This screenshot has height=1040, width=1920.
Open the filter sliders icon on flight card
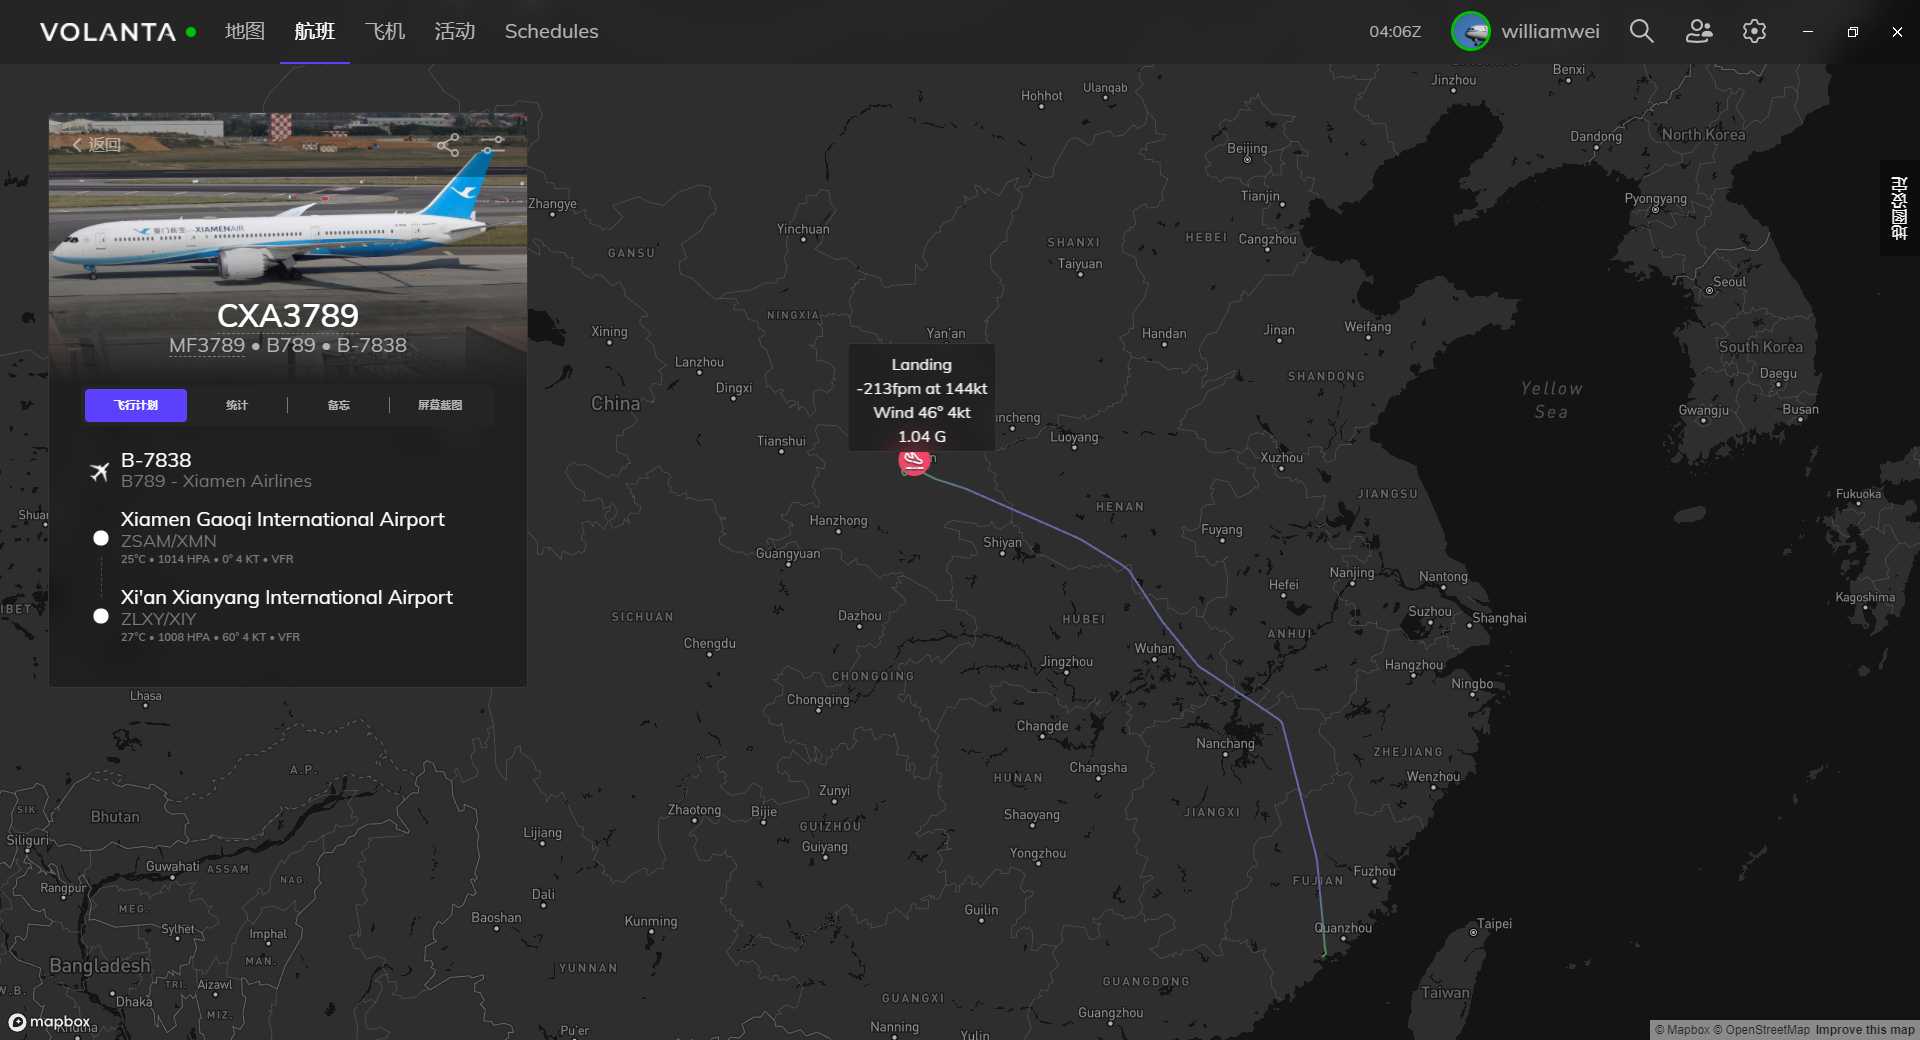pos(491,145)
